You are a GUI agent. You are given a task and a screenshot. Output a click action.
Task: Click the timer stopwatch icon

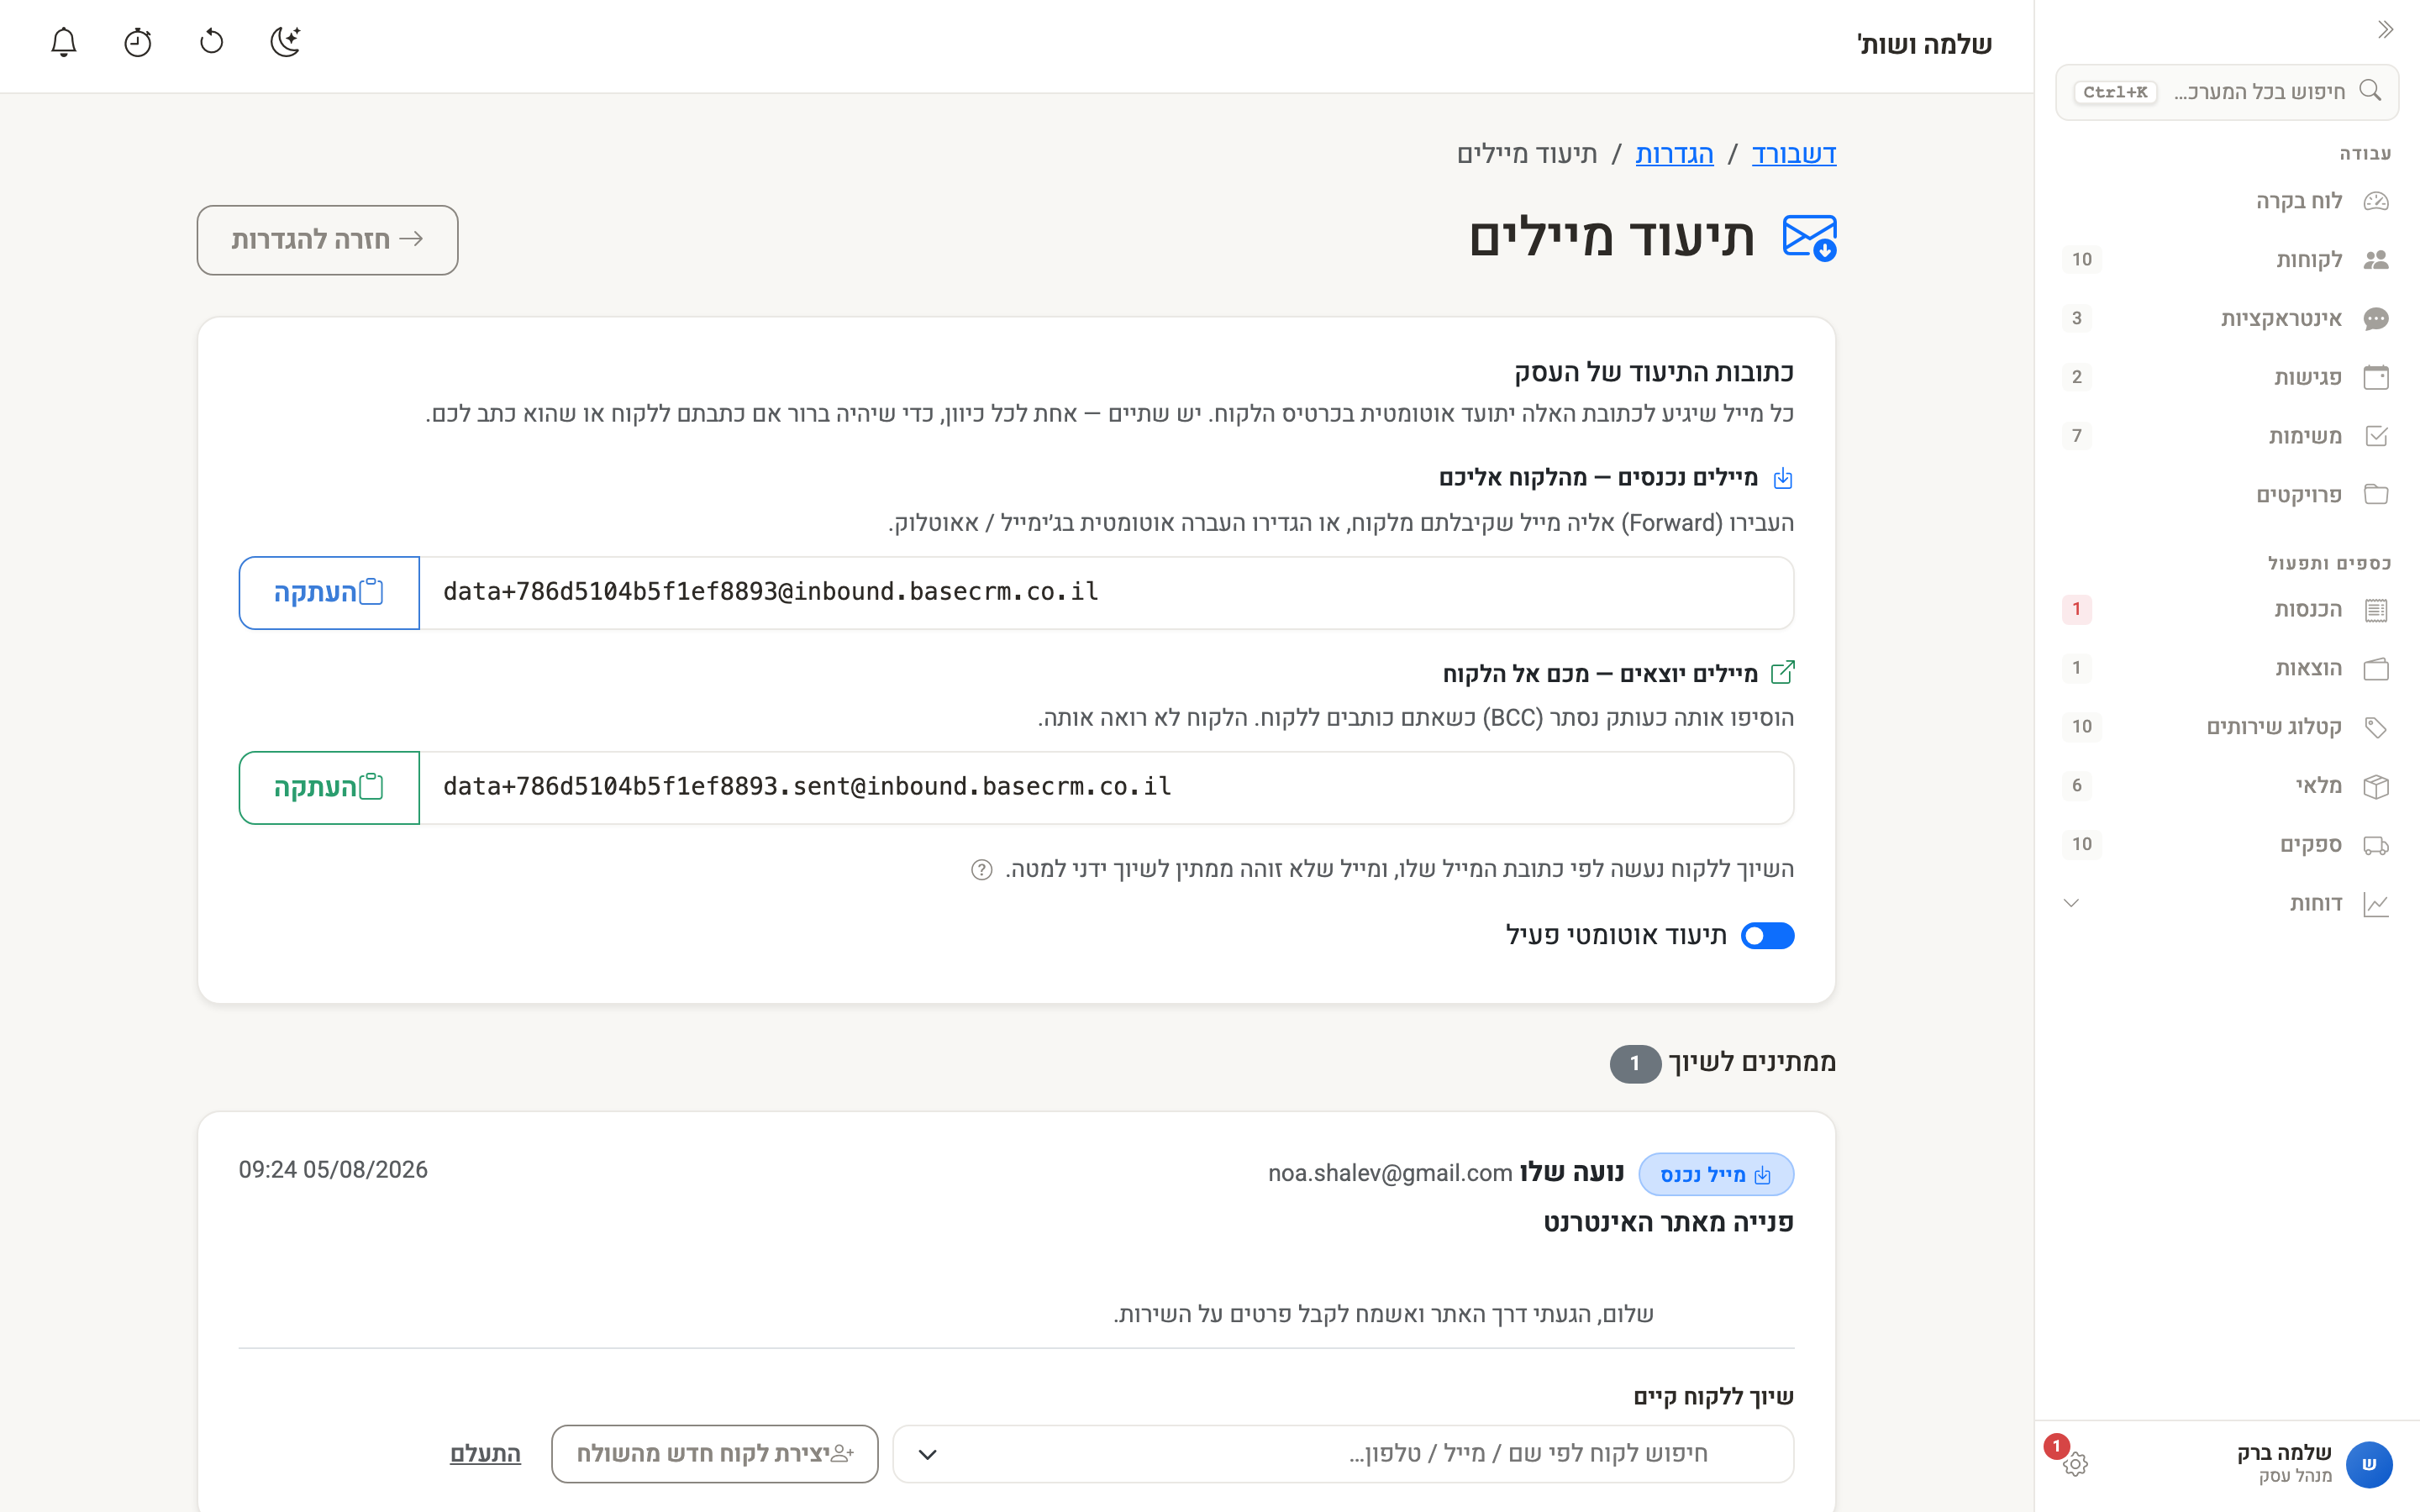pos(138,42)
